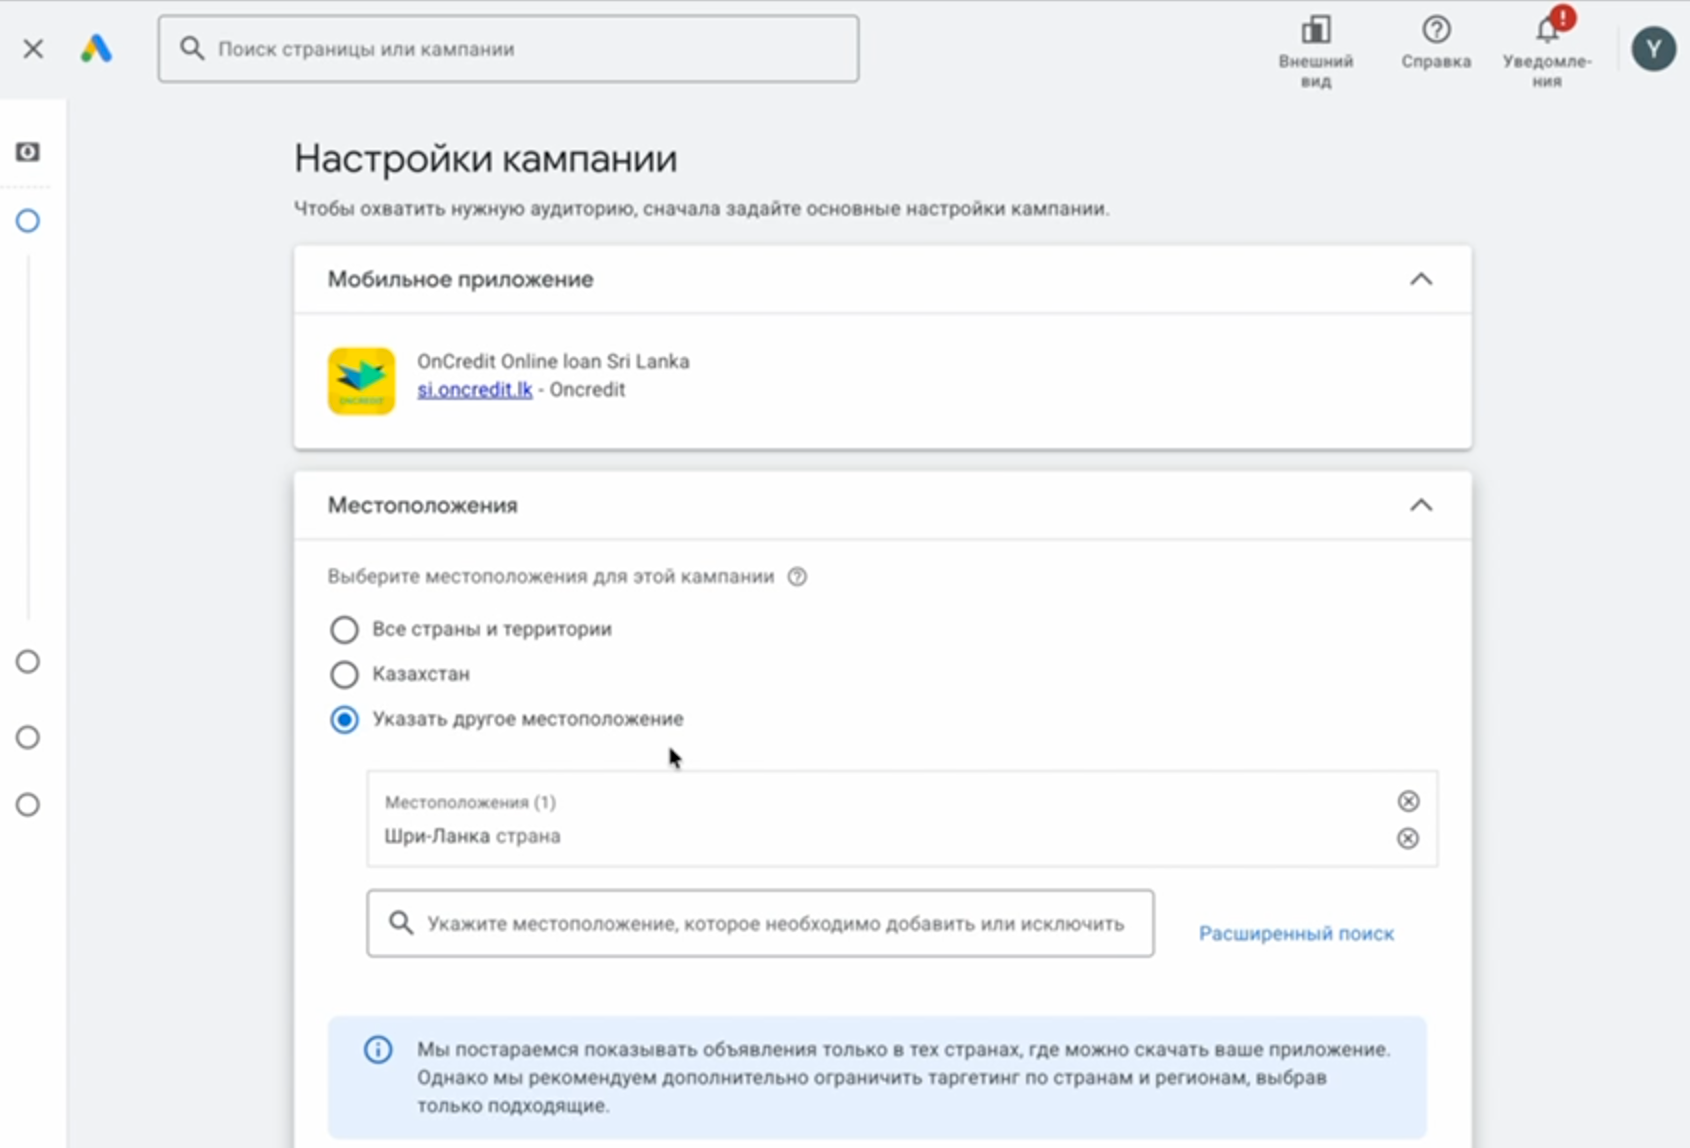Screen dimensions: 1690x1148
Task: Open the si.oncredit.lk link
Action: point(474,390)
